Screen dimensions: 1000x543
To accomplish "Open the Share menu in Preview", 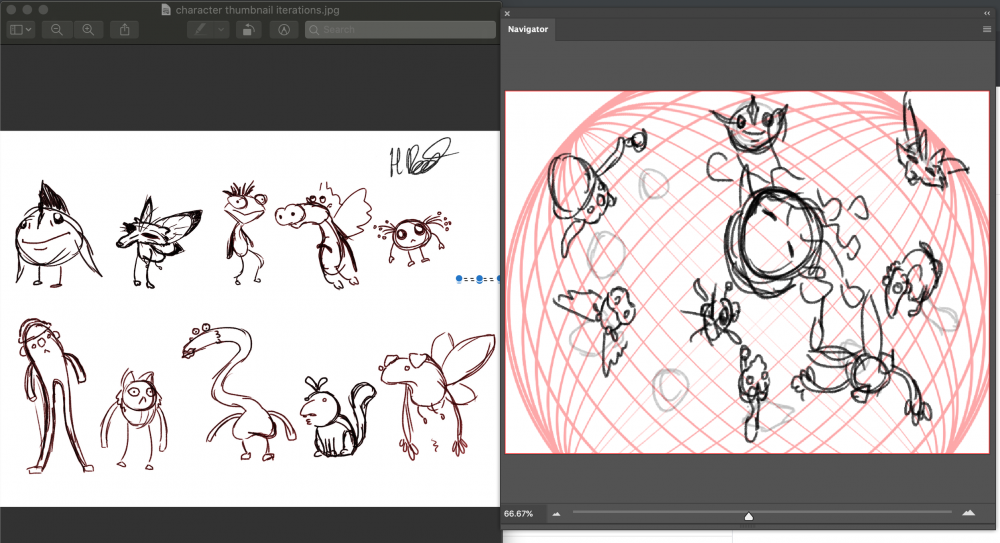I will [x=124, y=30].
